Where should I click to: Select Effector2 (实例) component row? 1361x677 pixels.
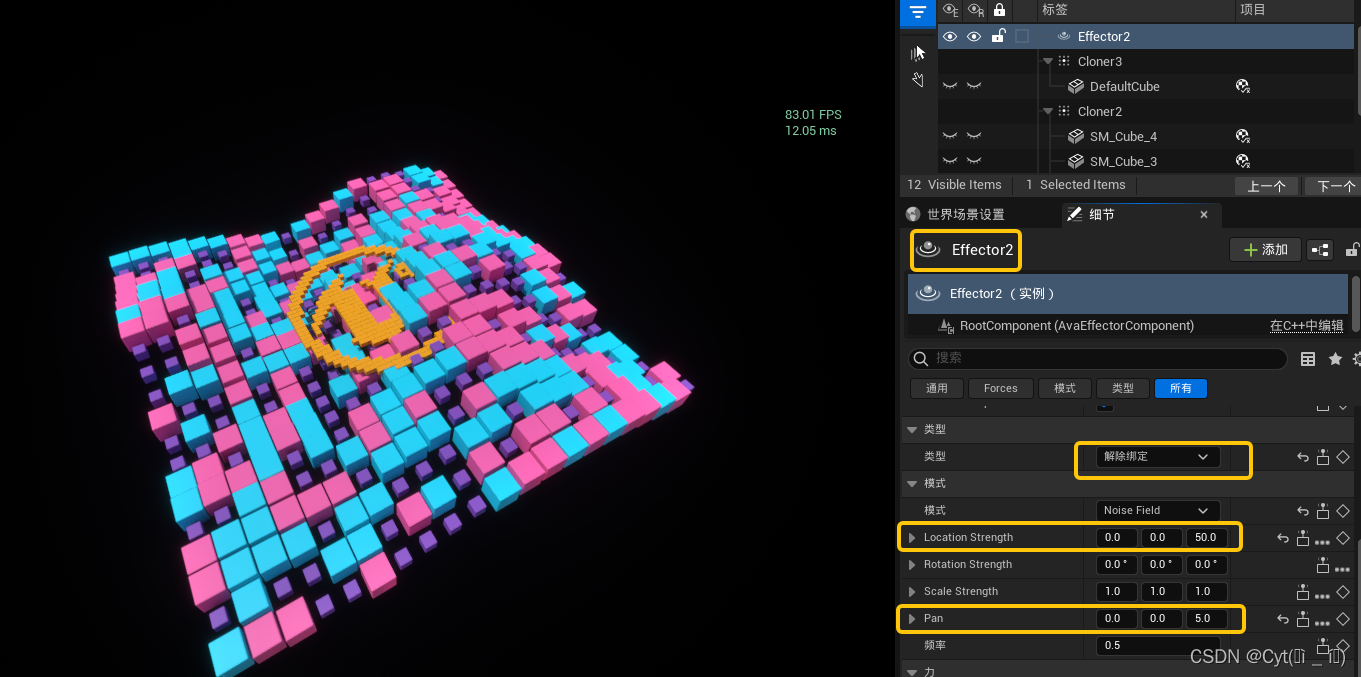coord(1129,294)
